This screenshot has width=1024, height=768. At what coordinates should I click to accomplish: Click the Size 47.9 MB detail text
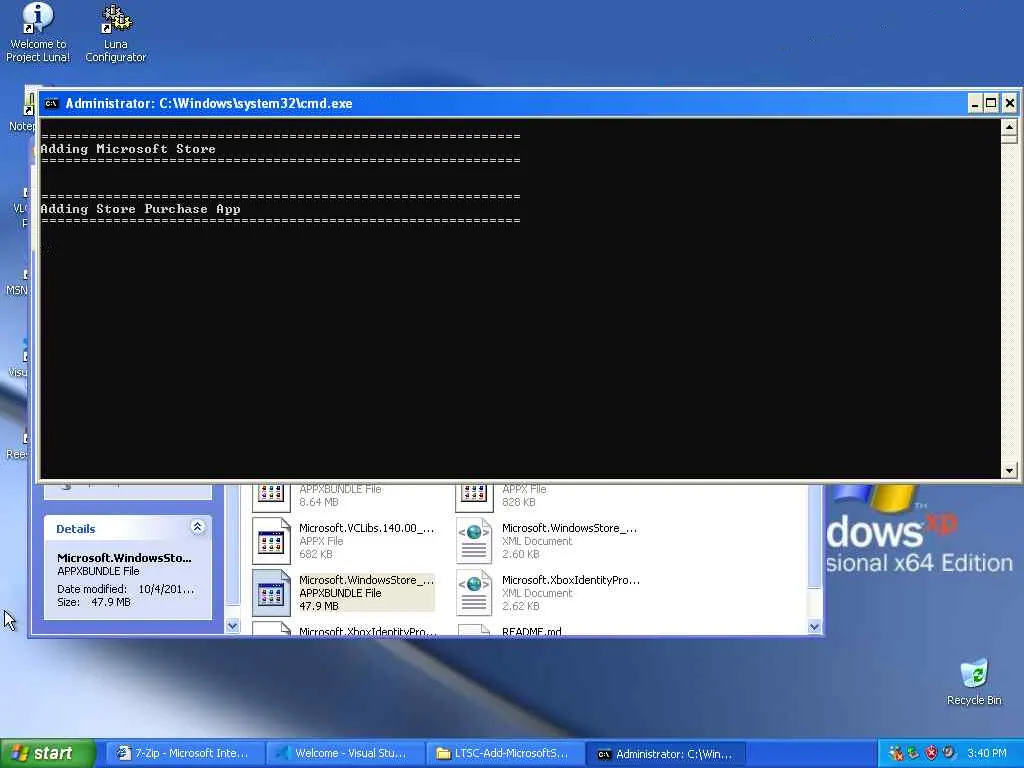pos(94,602)
